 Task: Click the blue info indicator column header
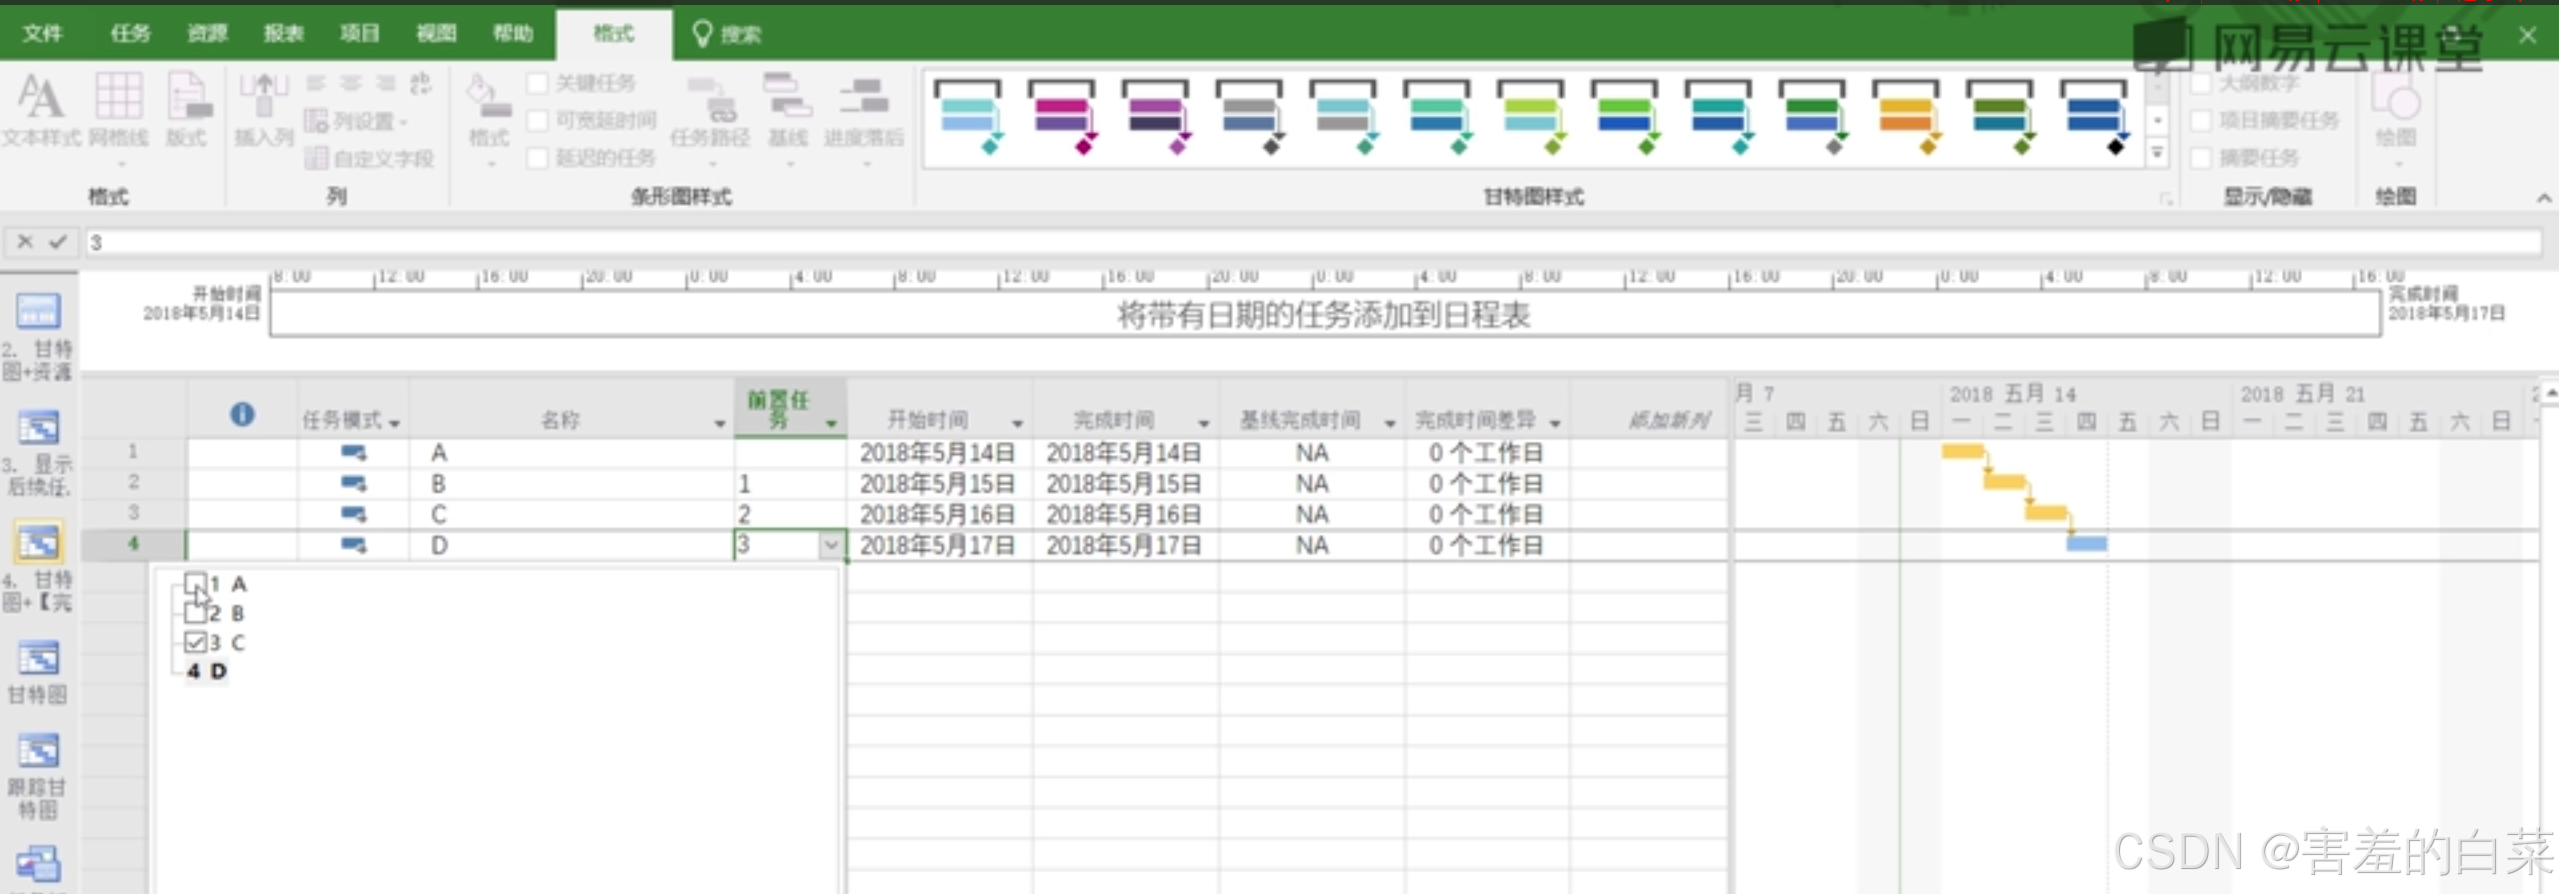(x=242, y=414)
